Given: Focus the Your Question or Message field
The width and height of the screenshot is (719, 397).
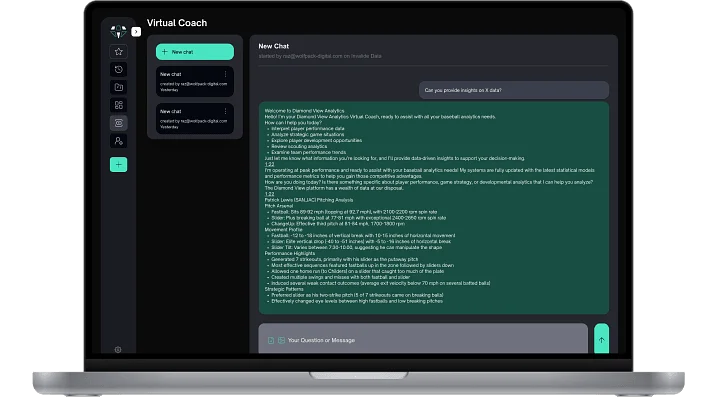Looking at the screenshot, I should [423, 340].
